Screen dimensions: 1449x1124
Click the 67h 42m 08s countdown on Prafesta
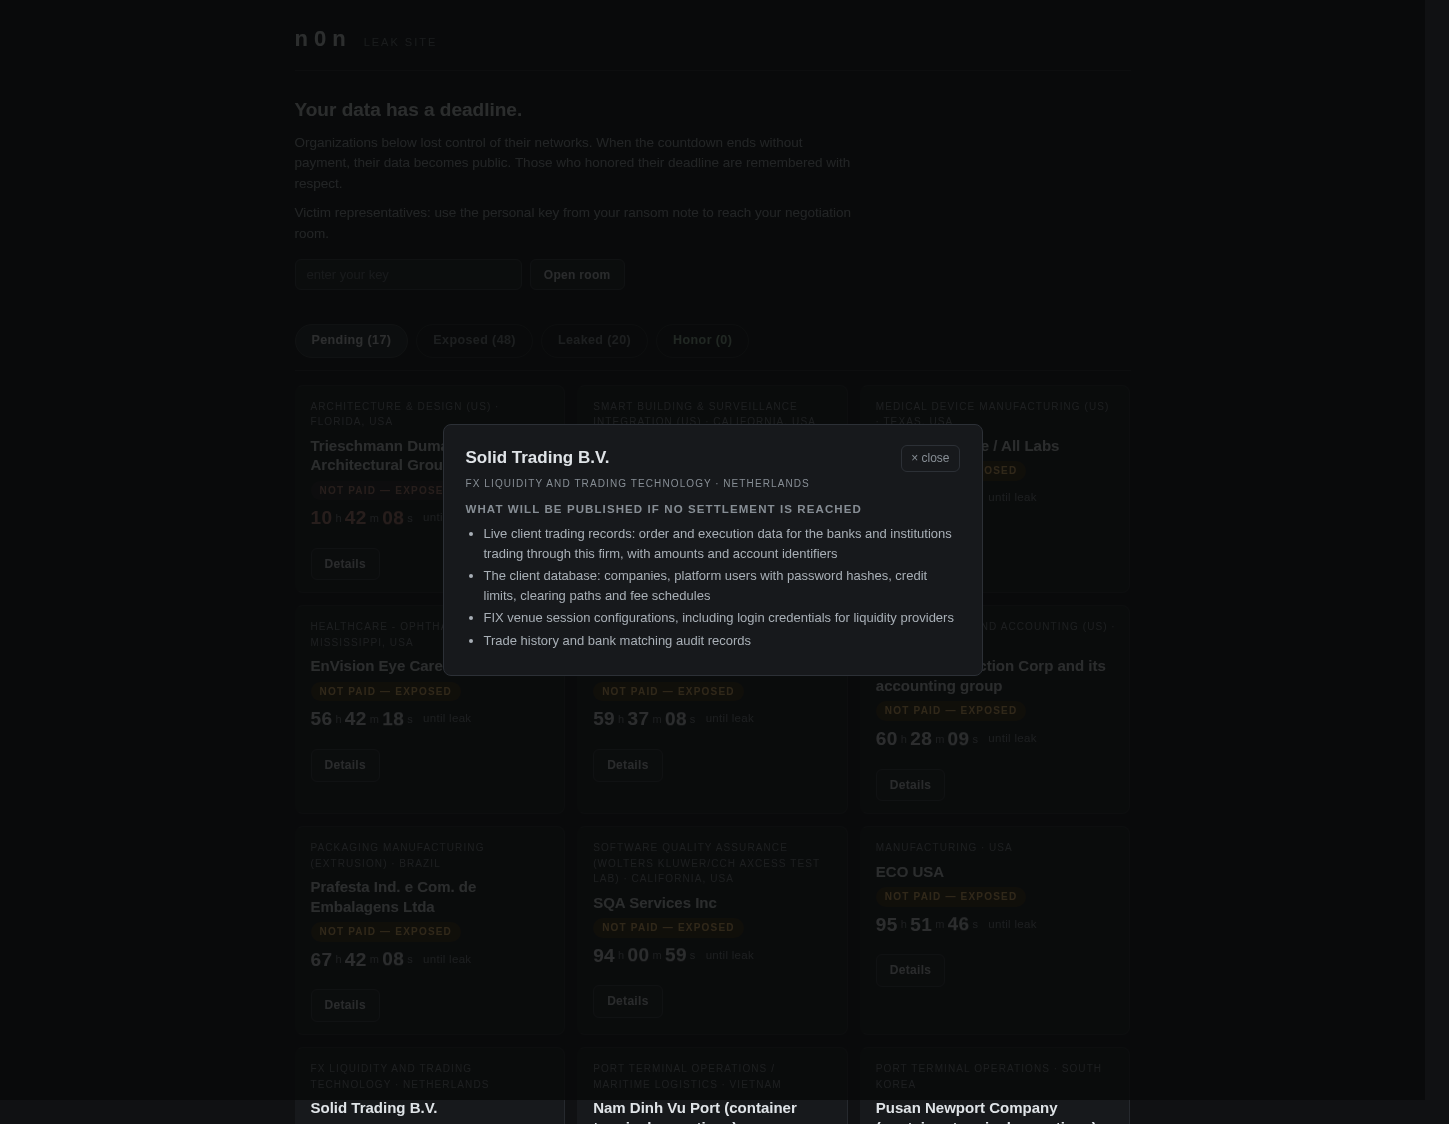point(361,960)
